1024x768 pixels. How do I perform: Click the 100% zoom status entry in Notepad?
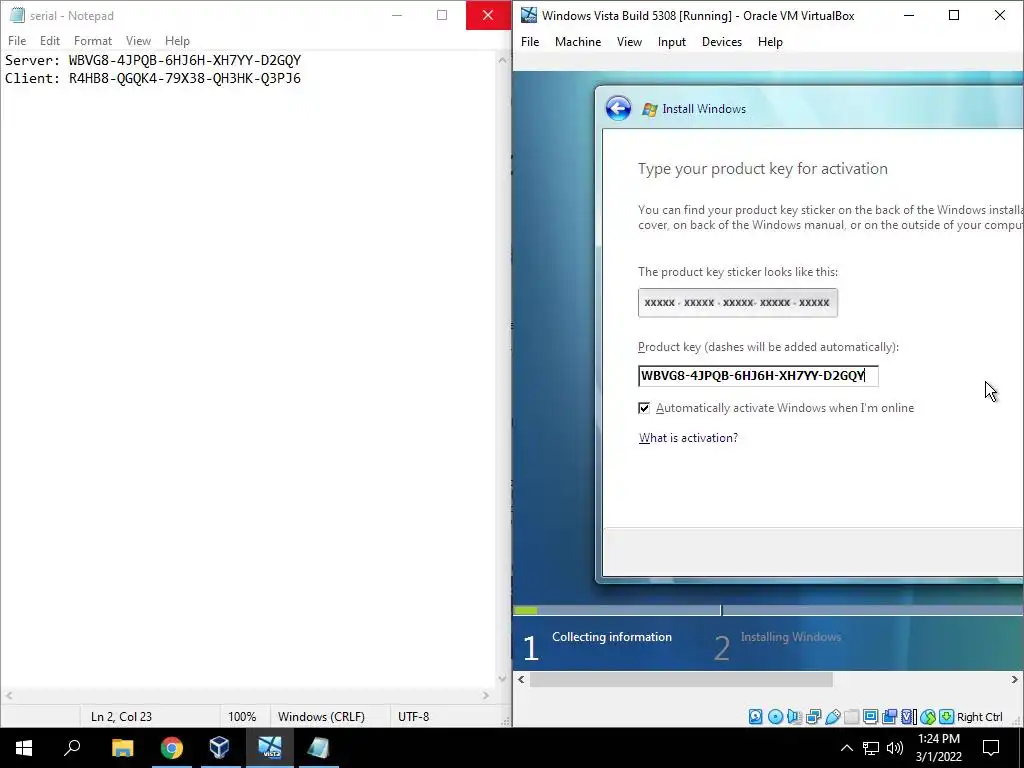click(x=242, y=716)
